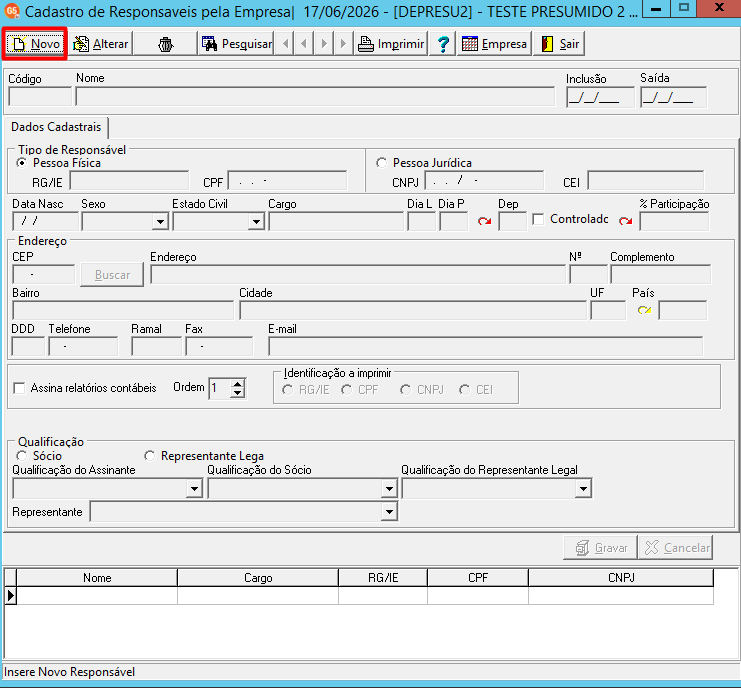The image size is (741, 688).
Task: Select CPF identification radio button
Action: 346,390
